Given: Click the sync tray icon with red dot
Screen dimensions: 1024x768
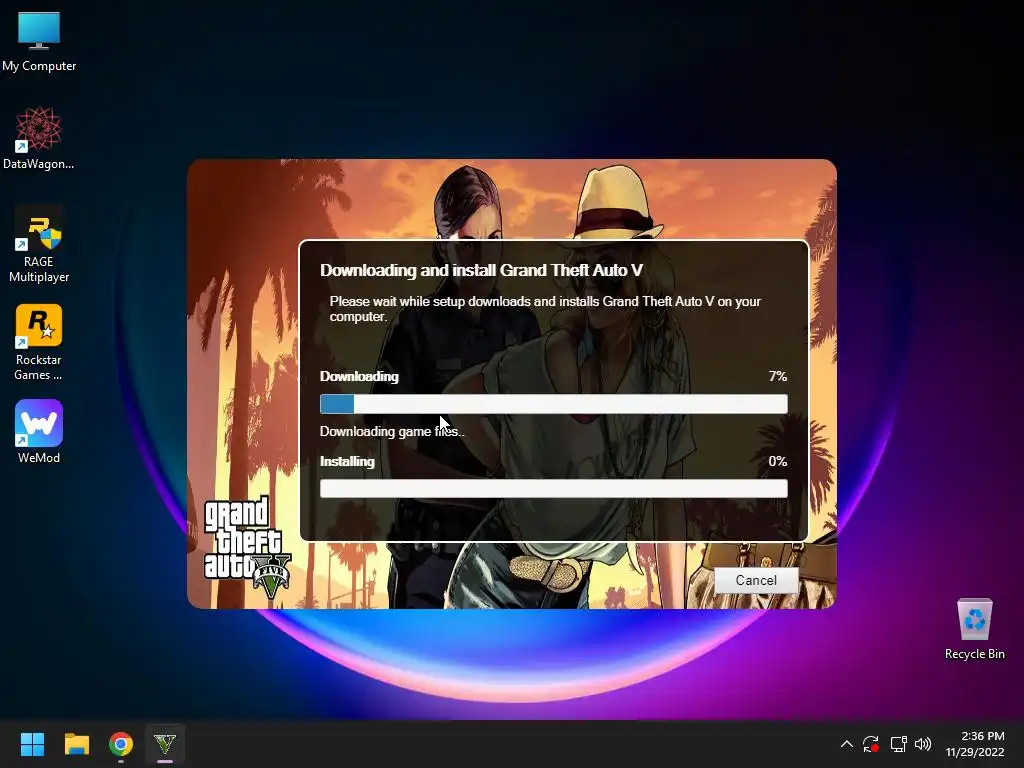Looking at the screenshot, I should point(871,744).
